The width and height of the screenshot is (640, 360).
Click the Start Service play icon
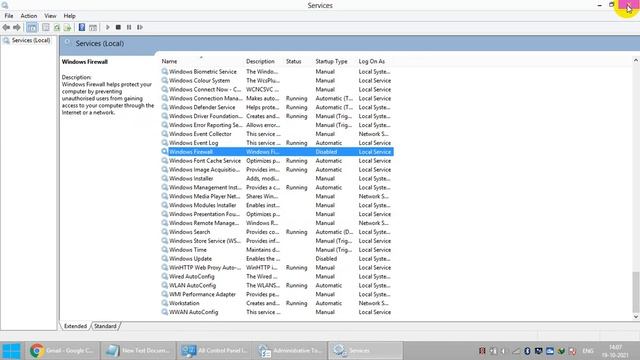click(x=108, y=27)
